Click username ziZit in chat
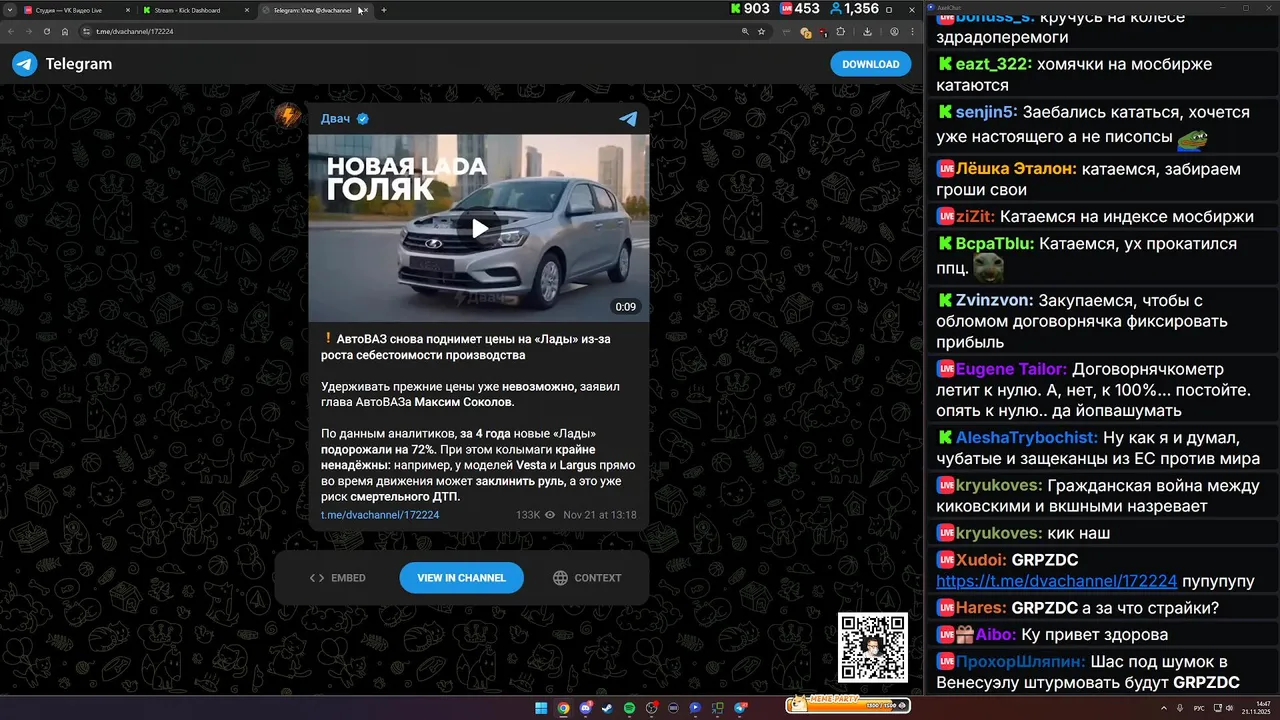The width and height of the screenshot is (1280, 720). pyautogui.click(x=975, y=216)
